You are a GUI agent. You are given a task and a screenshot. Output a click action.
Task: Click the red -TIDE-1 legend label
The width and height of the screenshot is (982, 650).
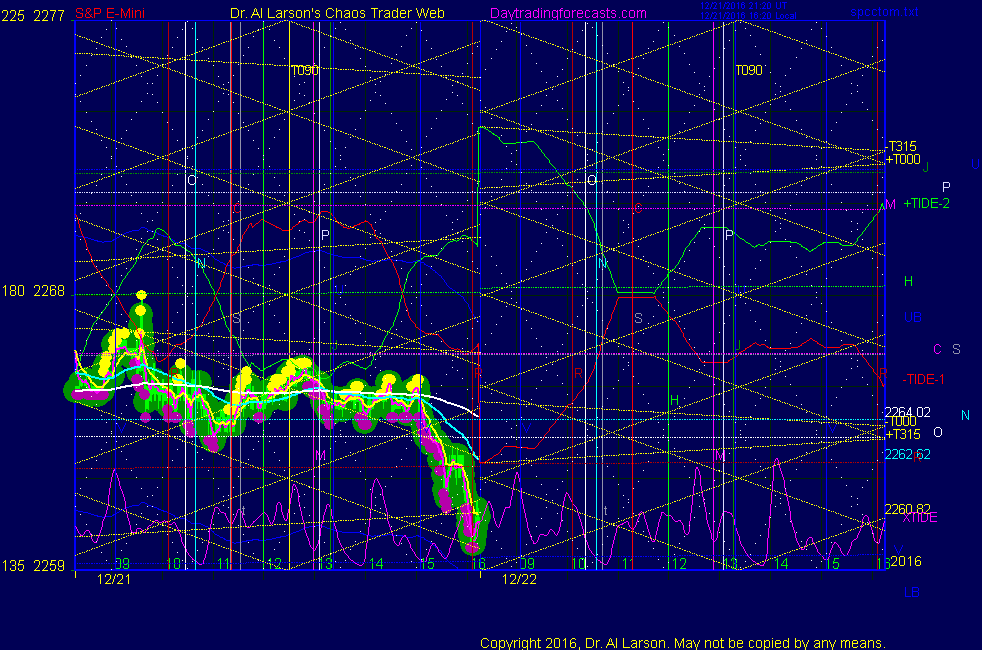tap(923, 379)
